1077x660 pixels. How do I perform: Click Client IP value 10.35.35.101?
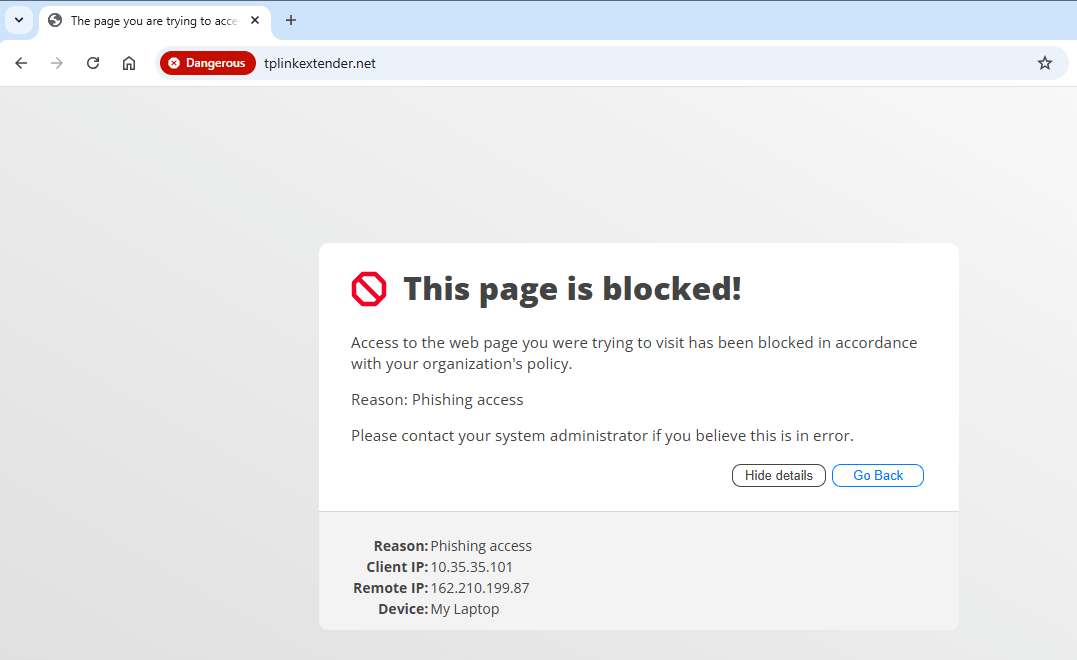pyautogui.click(x=471, y=567)
